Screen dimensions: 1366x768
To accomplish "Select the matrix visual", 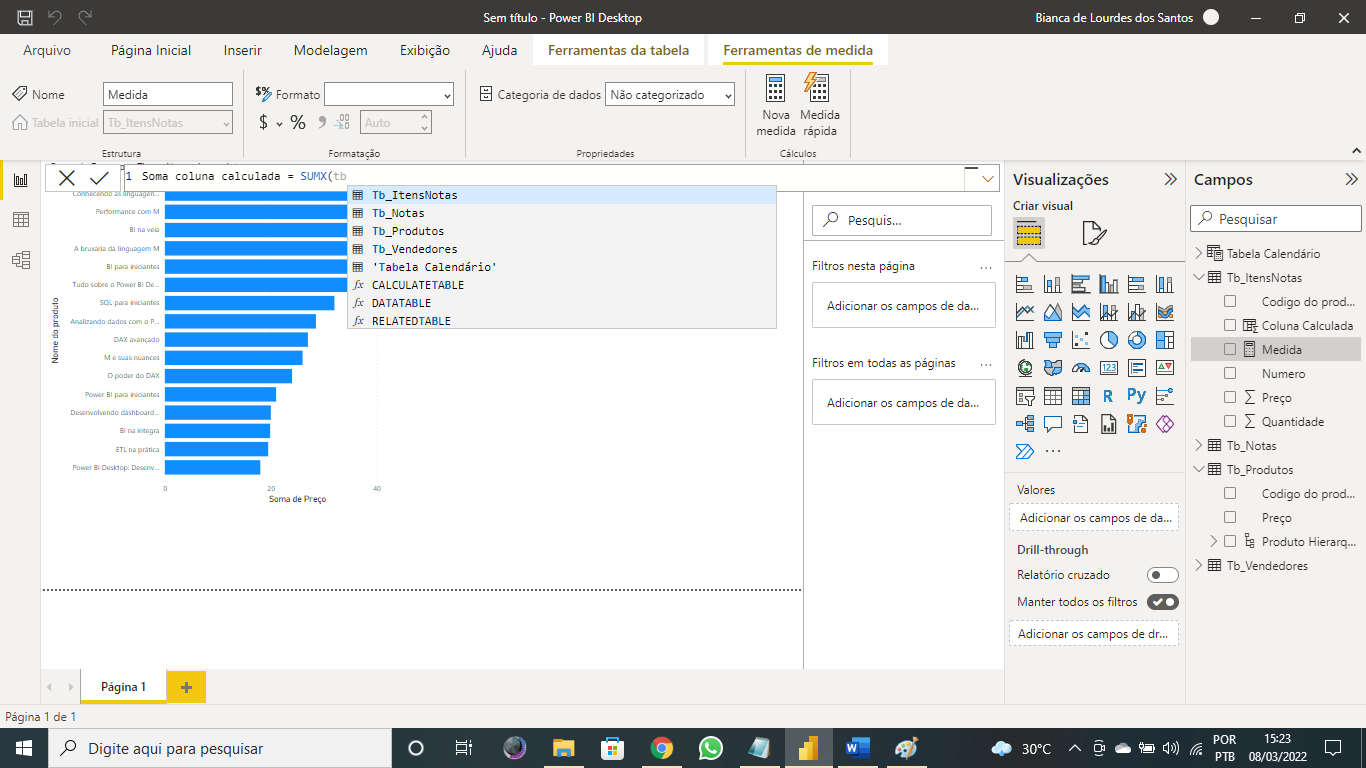I will pos(1081,396).
